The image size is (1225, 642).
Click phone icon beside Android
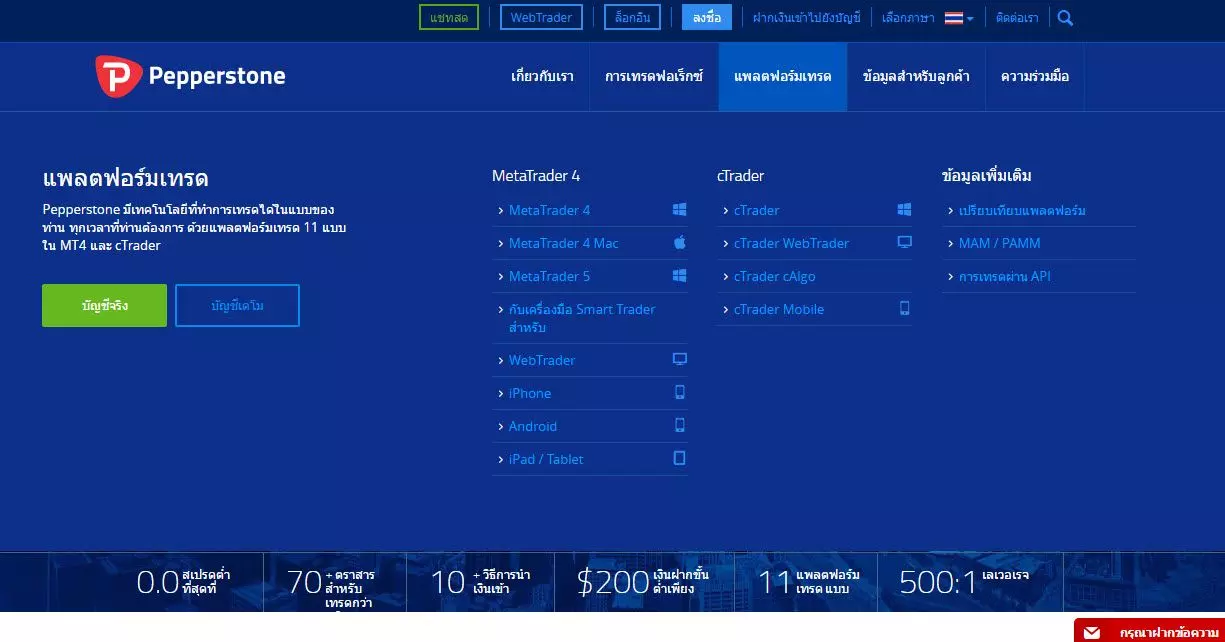click(680, 425)
